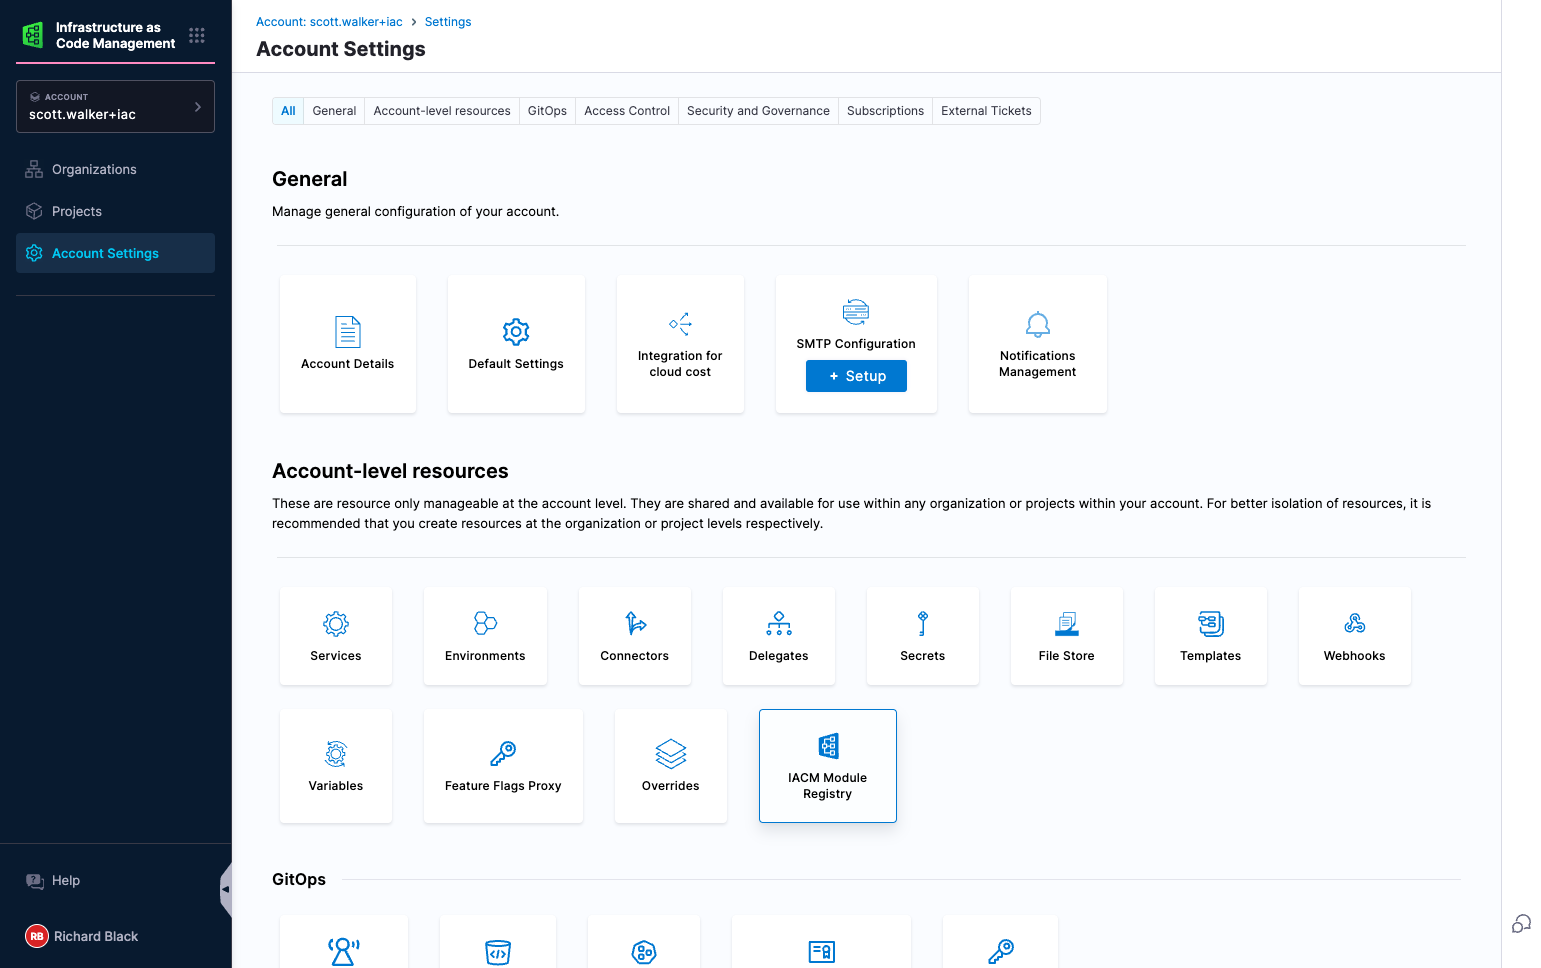1541x968 pixels.
Task: Open the Overrides layers icon
Action: pyautogui.click(x=671, y=754)
